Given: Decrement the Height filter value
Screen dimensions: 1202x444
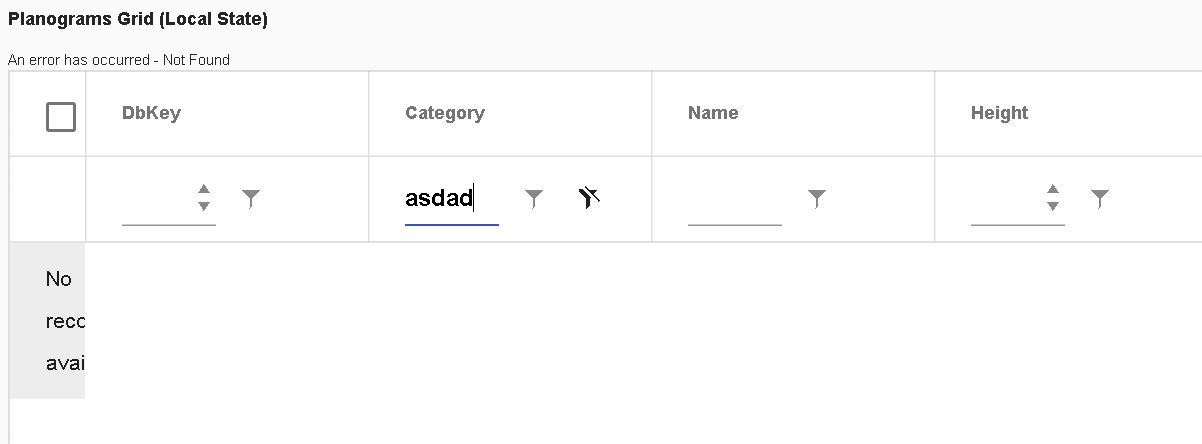Looking at the screenshot, I should point(1053,206).
